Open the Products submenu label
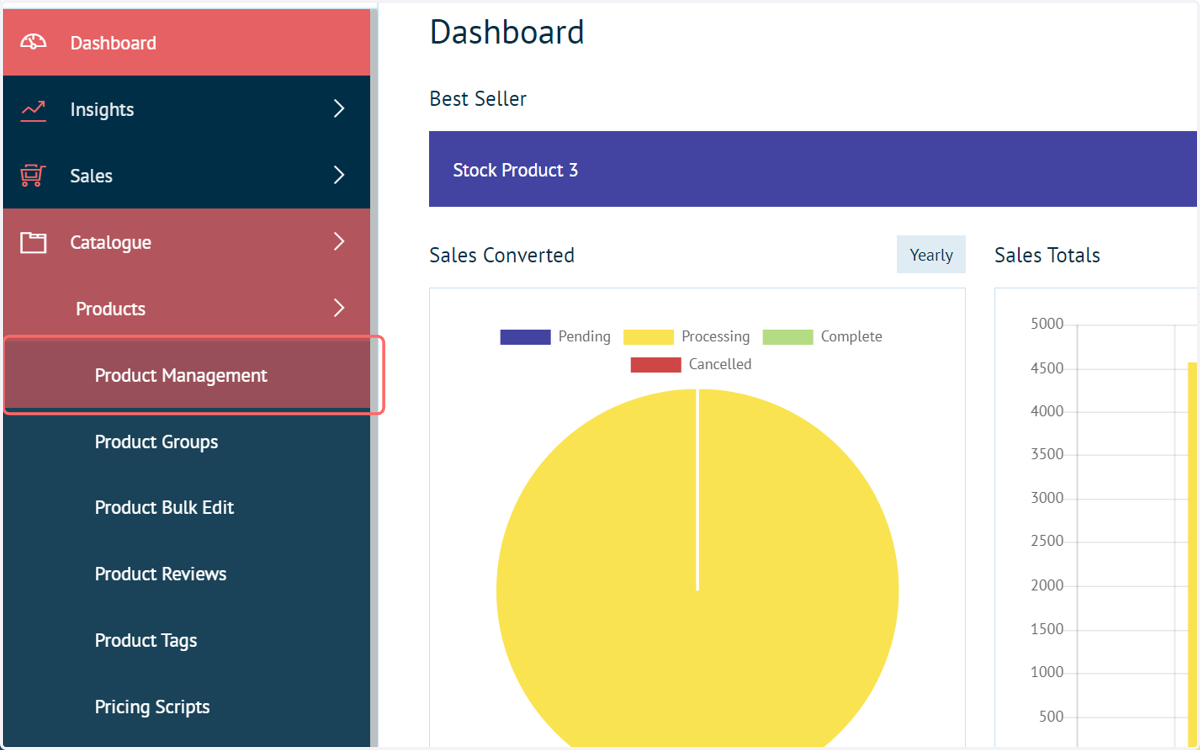This screenshot has height=750, width=1200. [x=111, y=308]
